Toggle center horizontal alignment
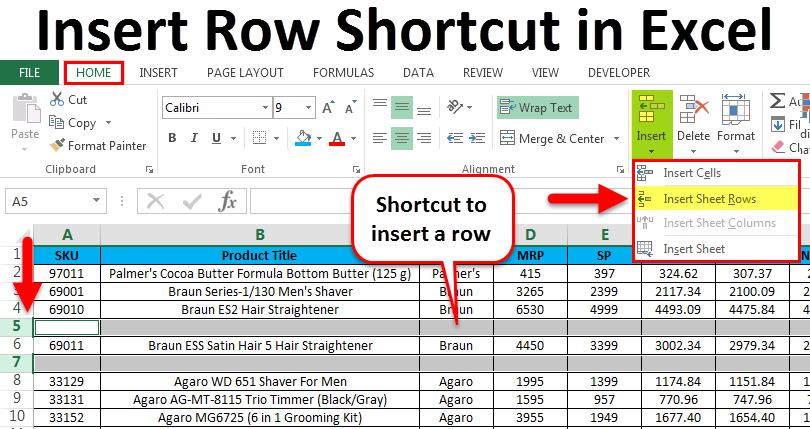Screen dimensions: 810x429 (x=402, y=138)
